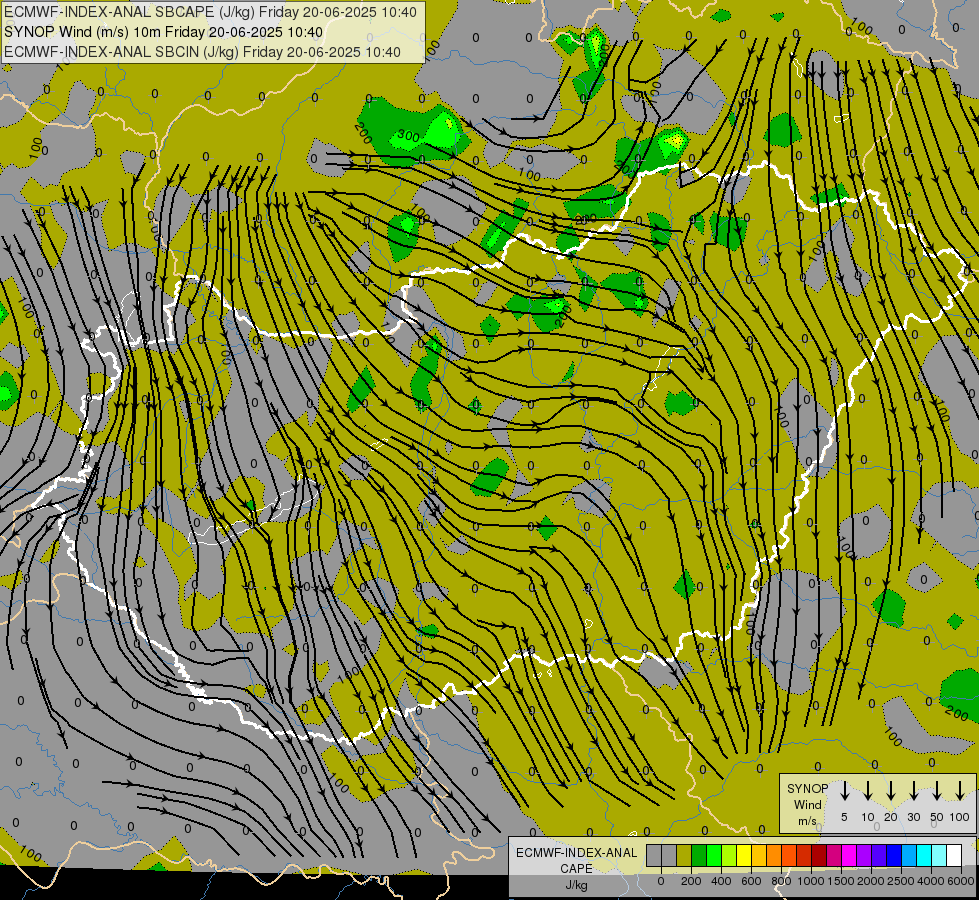This screenshot has width=979, height=900.
Task: Click the 100 m/s wind arrow in legend
Action: tap(960, 790)
